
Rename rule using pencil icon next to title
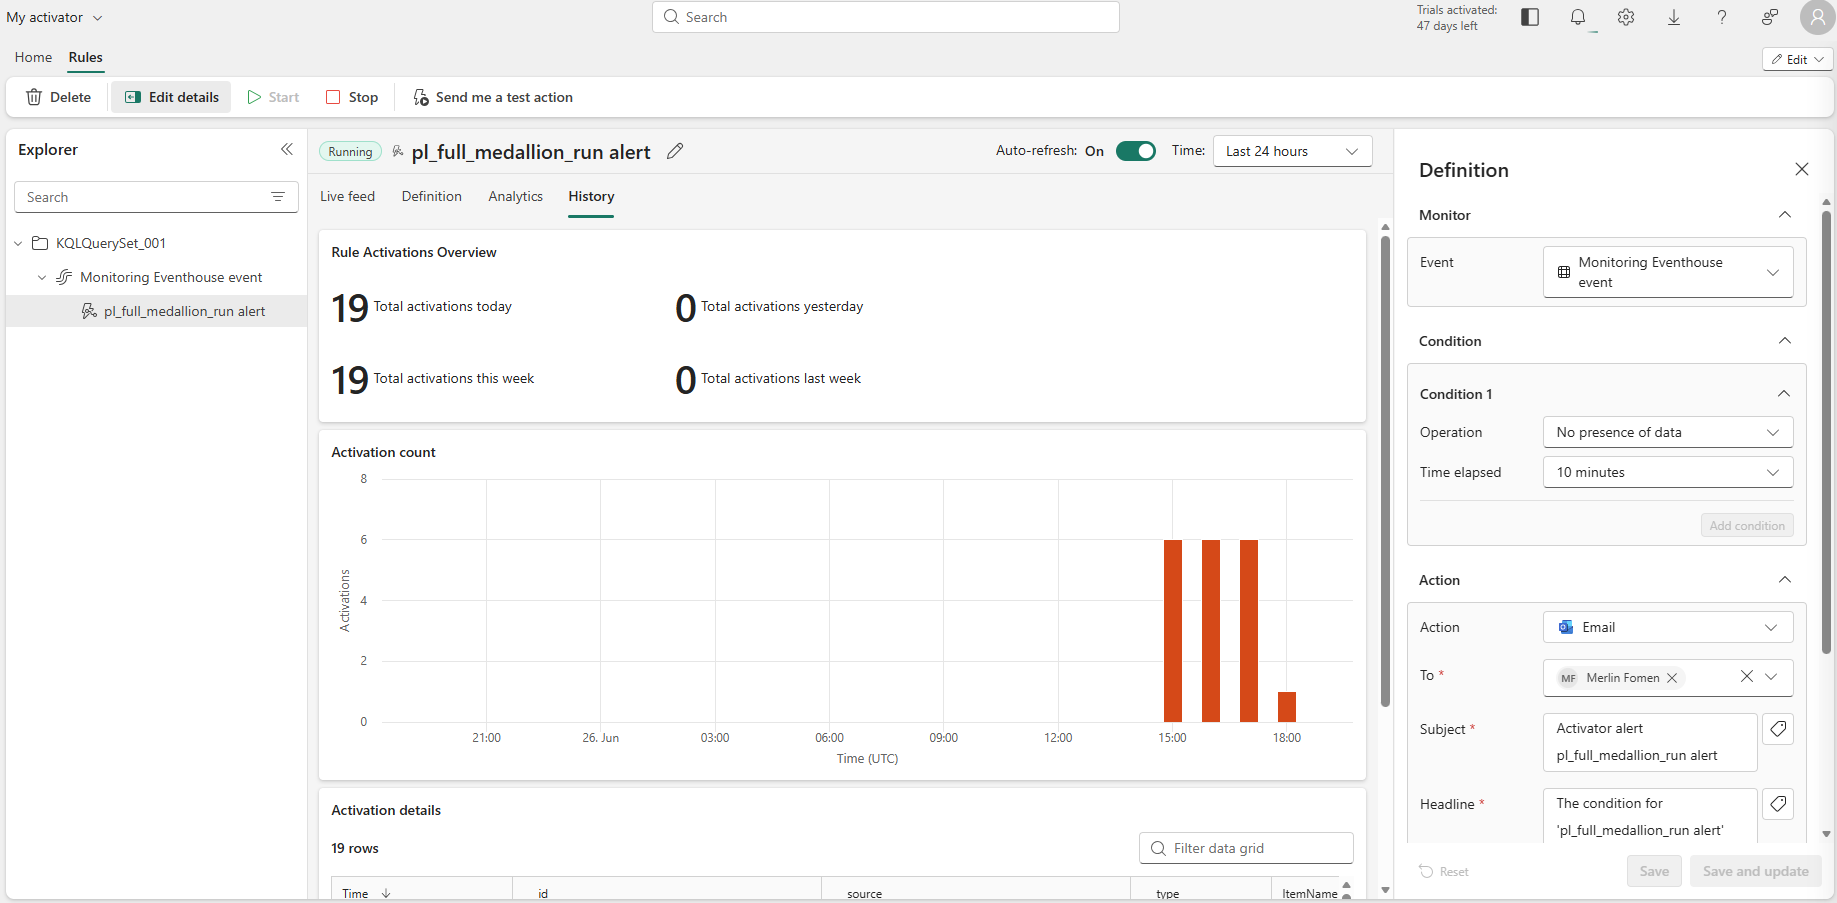pos(675,151)
